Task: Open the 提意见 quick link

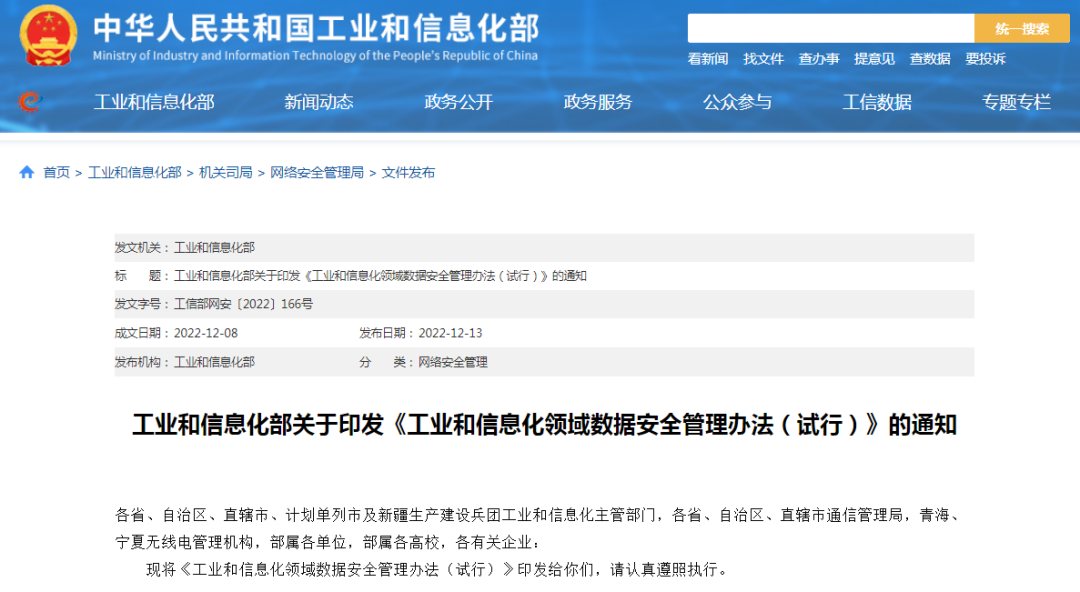Action: (874, 59)
